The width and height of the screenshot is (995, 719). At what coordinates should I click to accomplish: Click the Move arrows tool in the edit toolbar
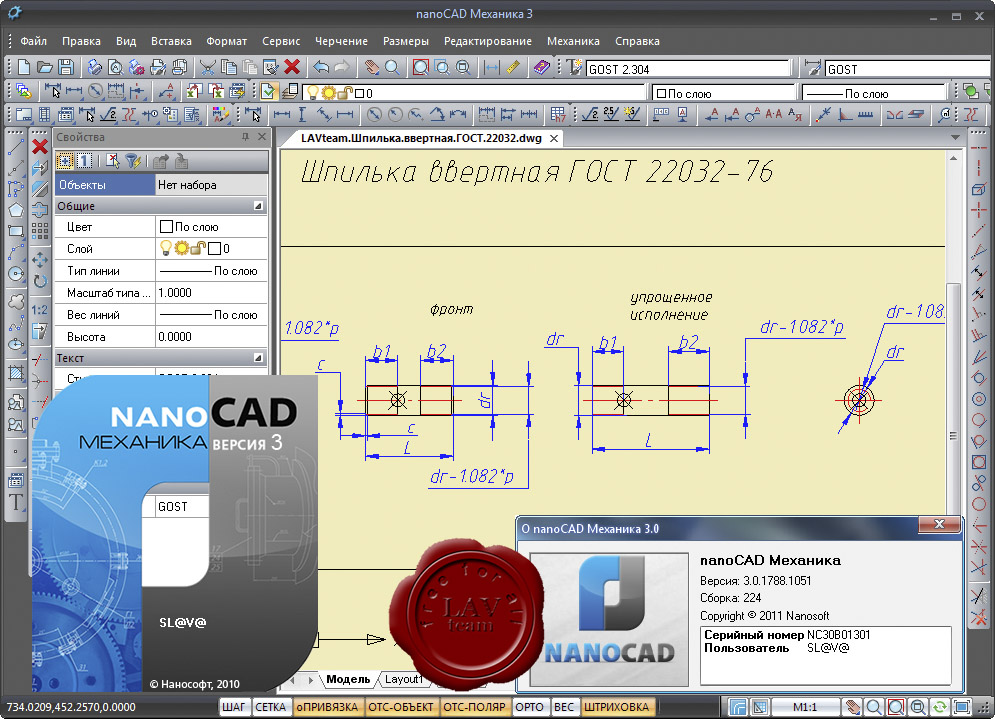(40, 260)
